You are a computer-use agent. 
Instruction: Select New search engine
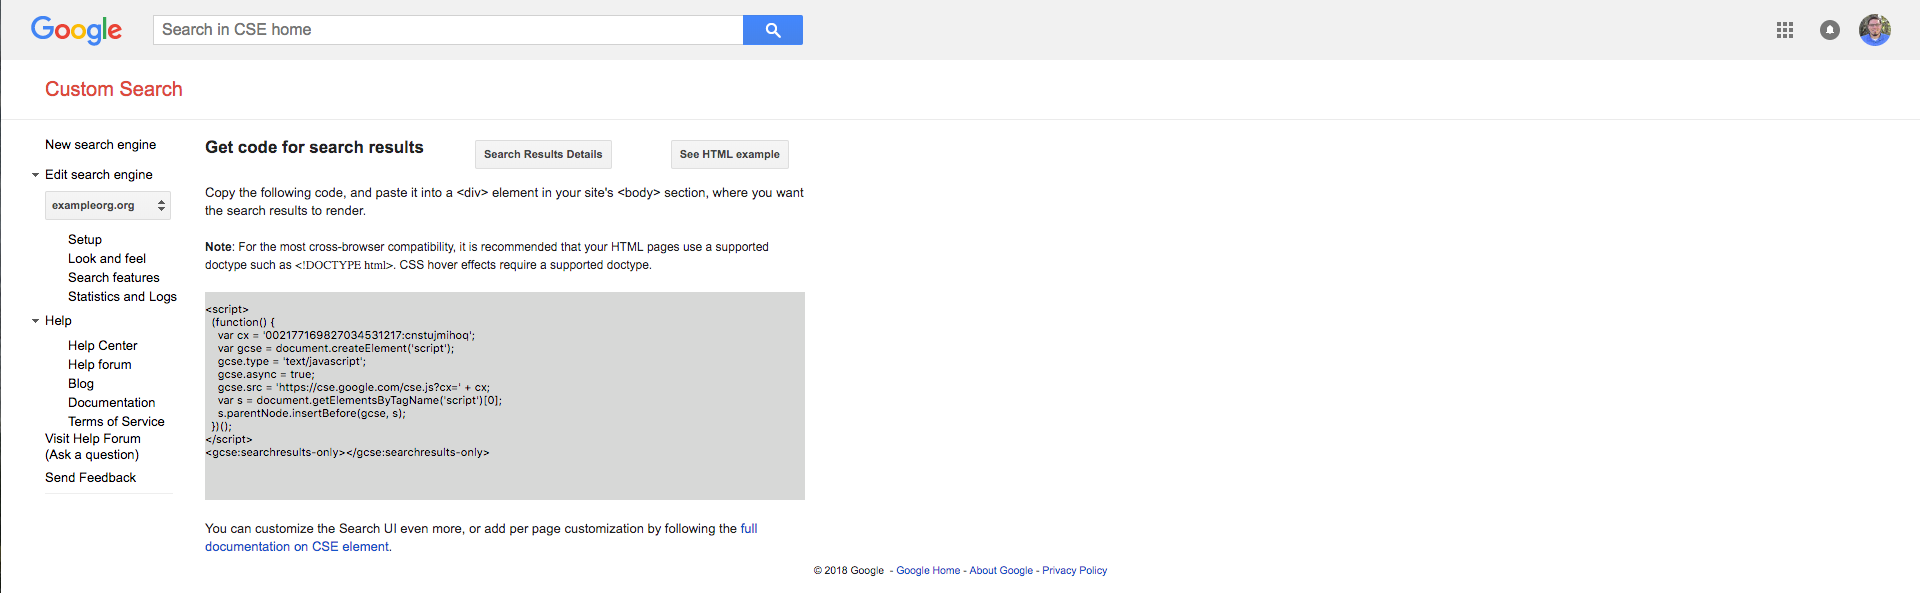tap(100, 145)
